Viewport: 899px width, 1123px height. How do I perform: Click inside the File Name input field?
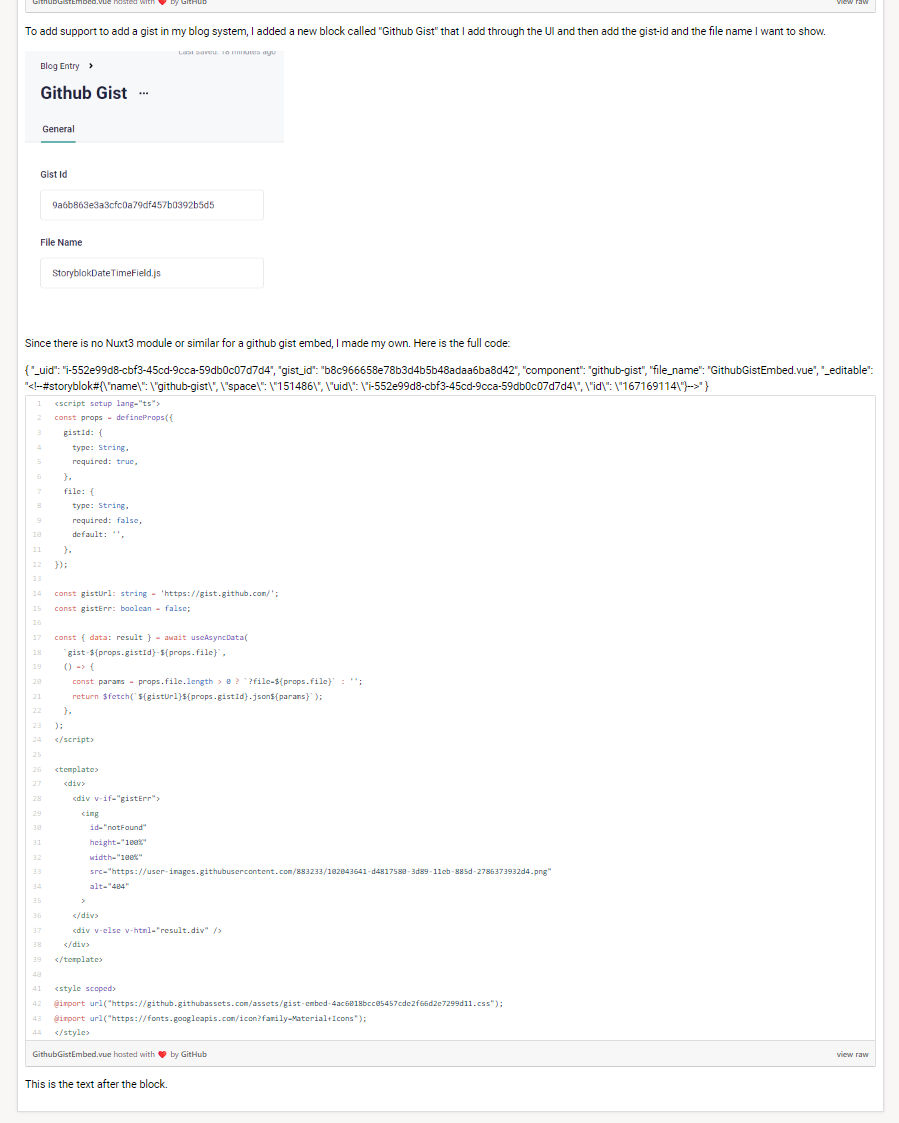pos(151,272)
